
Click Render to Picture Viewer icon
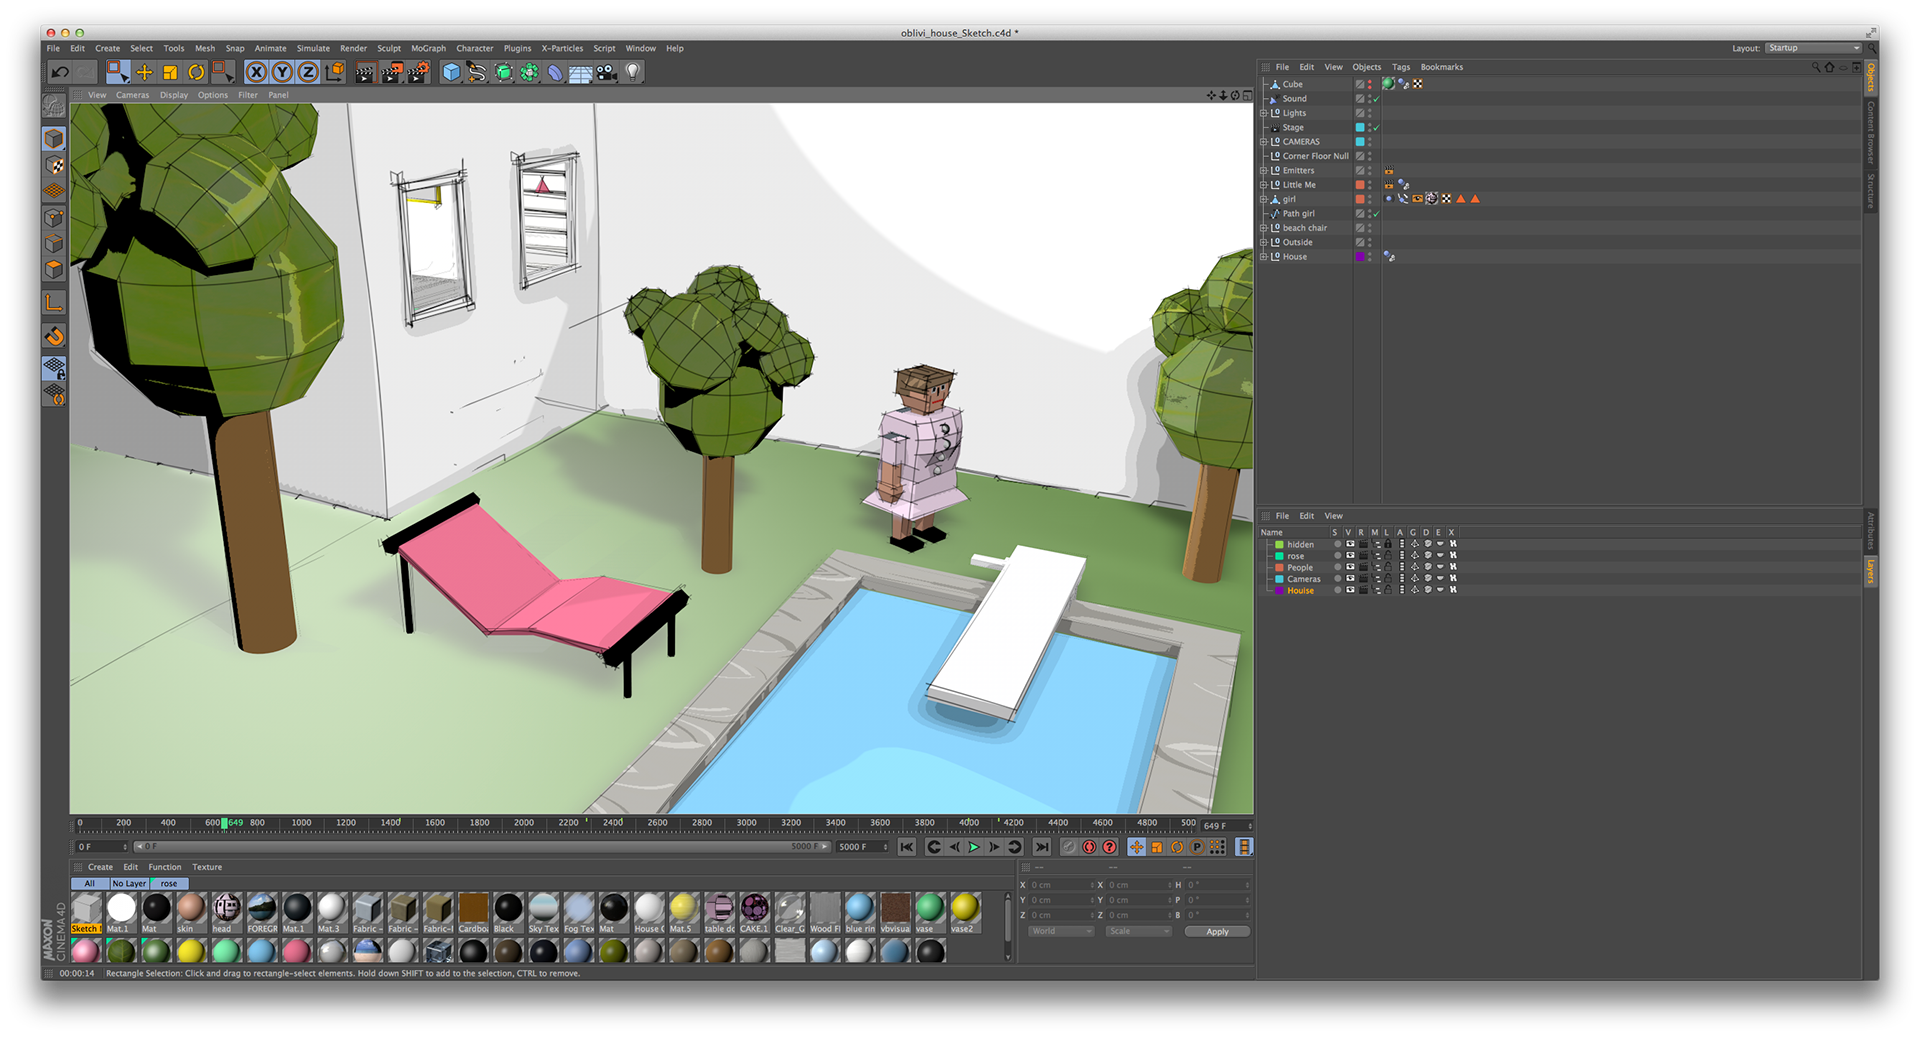click(x=392, y=72)
